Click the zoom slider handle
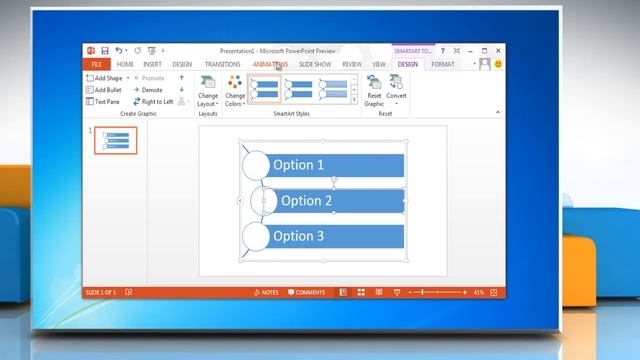The width and height of the screenshot is (640, 360). tap(422, 292)
